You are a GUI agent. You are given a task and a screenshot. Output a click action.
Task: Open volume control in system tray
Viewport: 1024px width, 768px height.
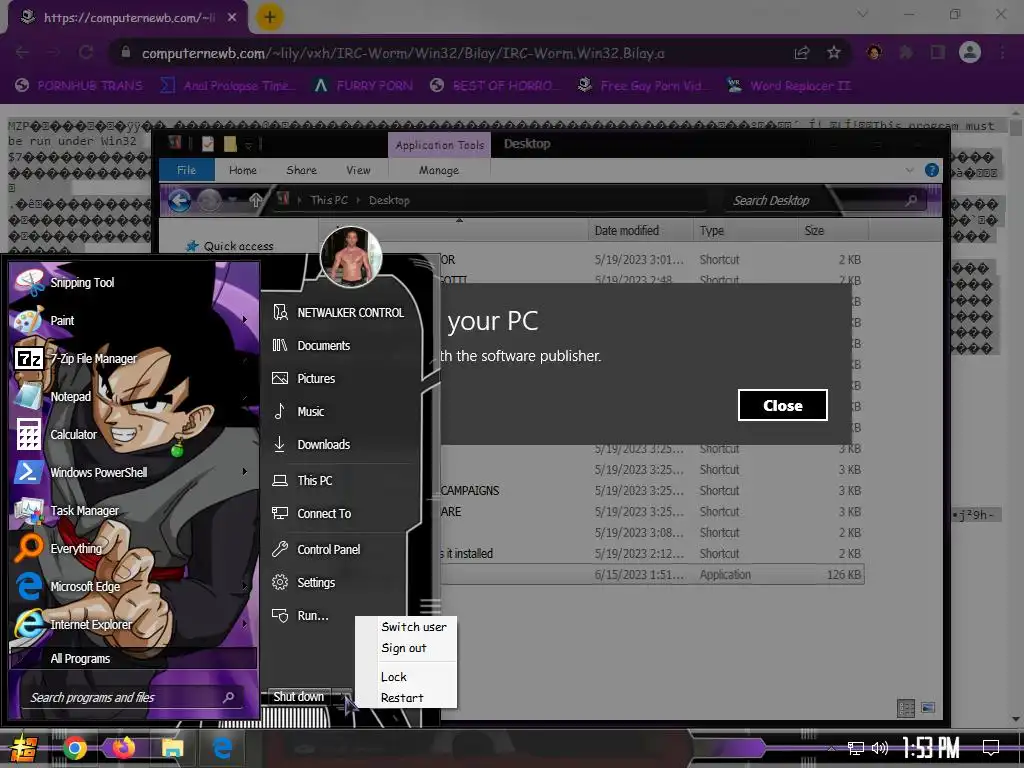pyautogui.click(x=880, y=748)
